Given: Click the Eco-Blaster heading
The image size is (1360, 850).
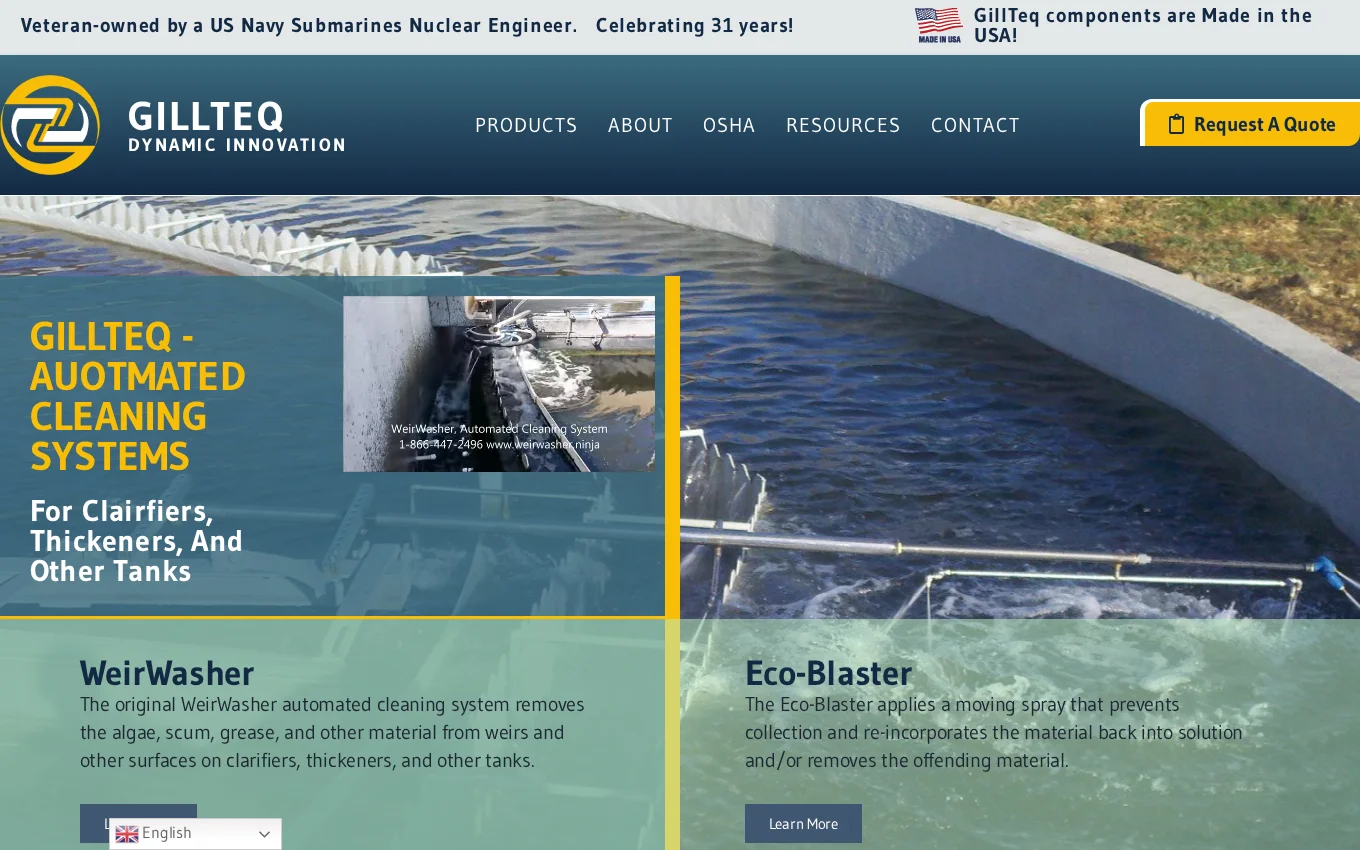Looking at the screenshot, I should [828, 672].
